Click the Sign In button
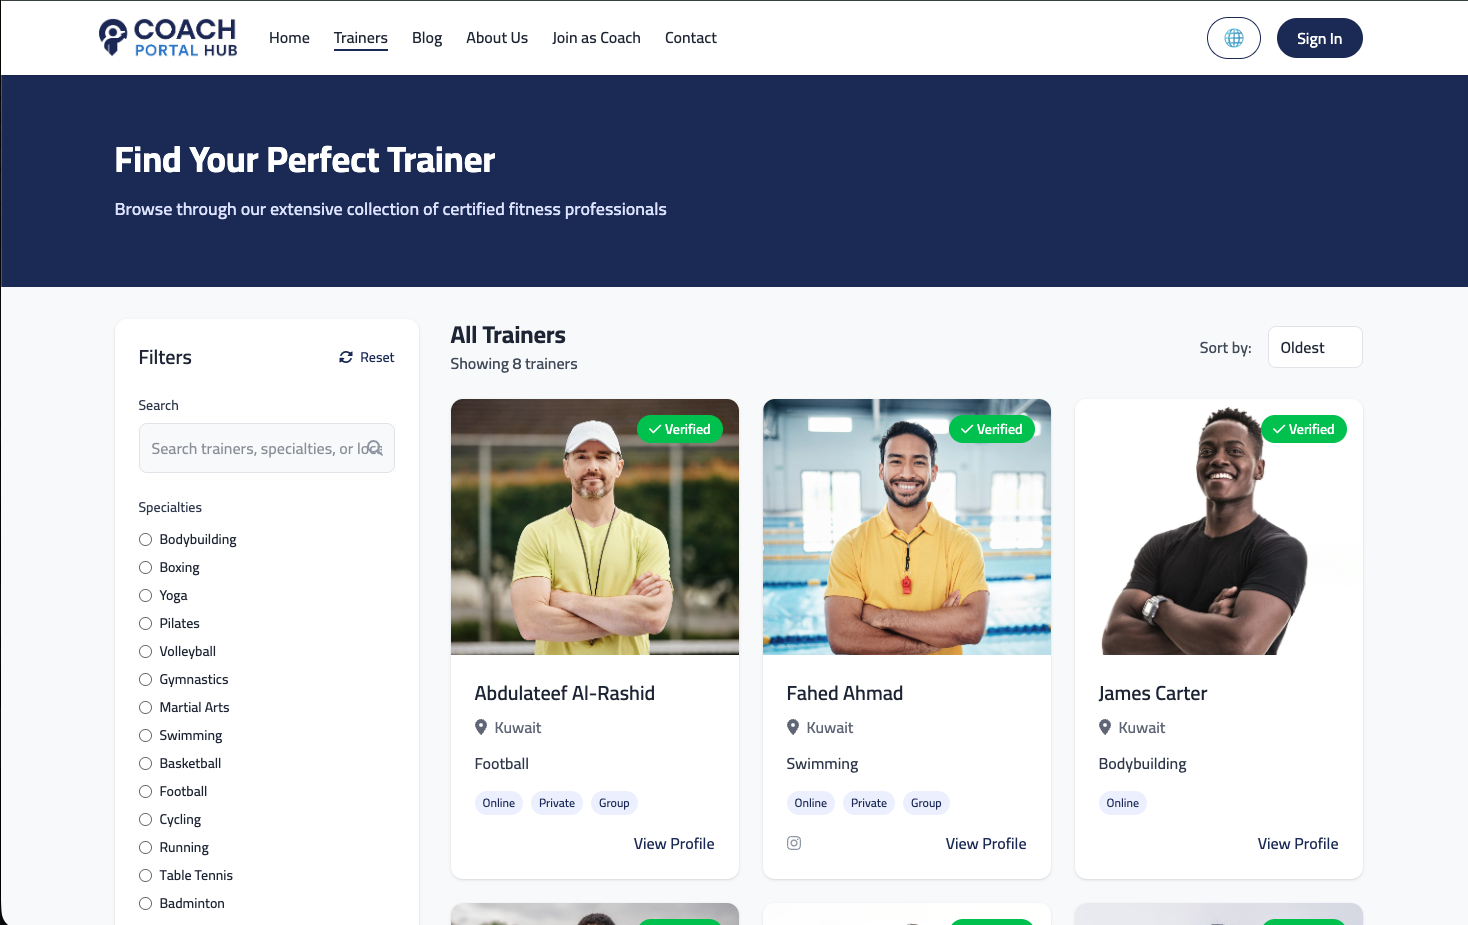Image resolution: width=1468 pixels, height=925 pixels. point(1319,37)
